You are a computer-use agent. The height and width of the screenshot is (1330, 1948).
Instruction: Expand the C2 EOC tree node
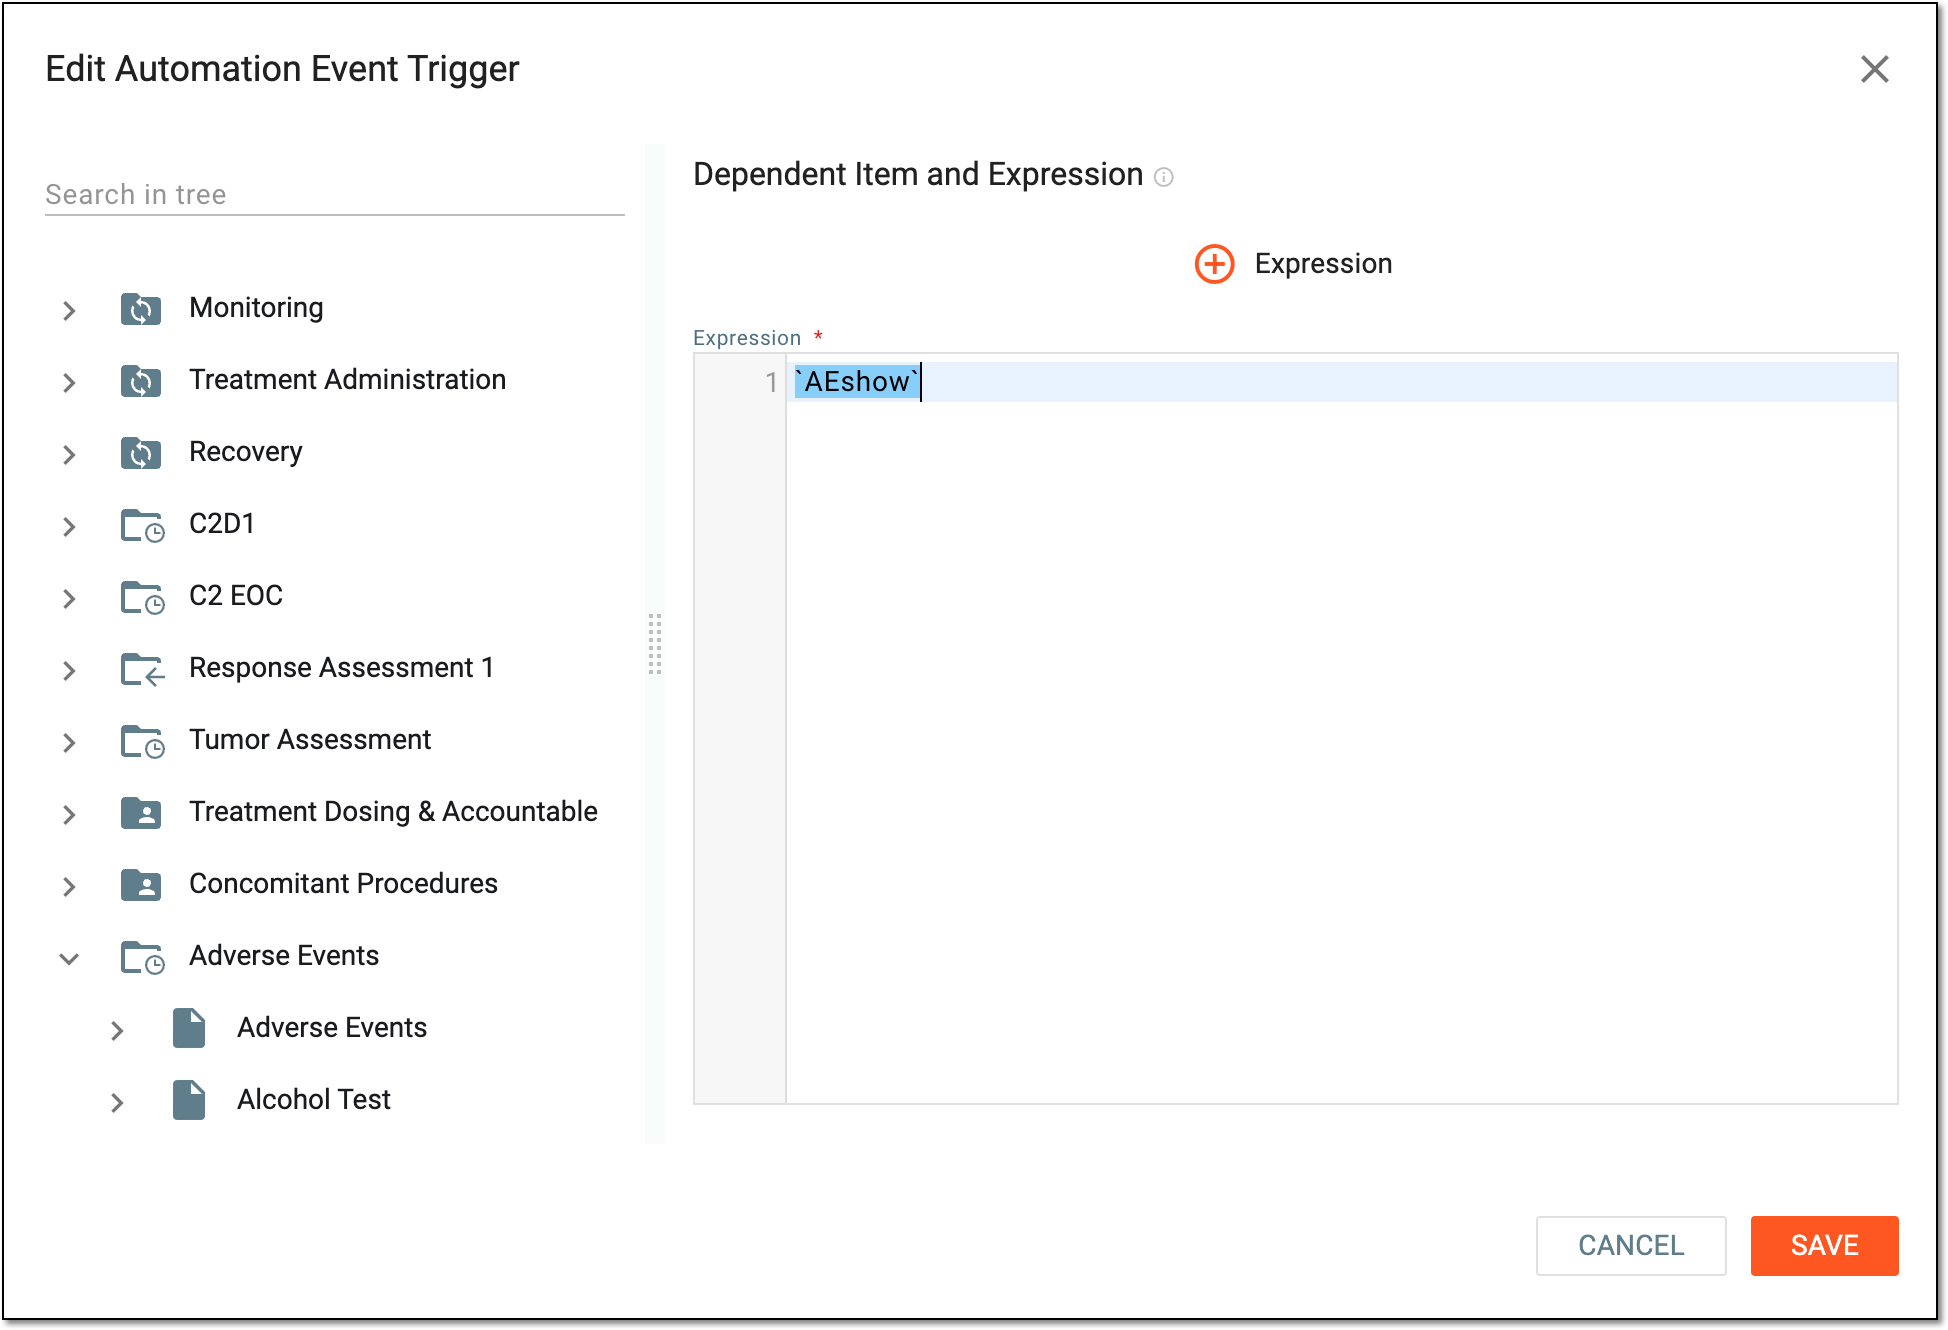tap(69, 598)
